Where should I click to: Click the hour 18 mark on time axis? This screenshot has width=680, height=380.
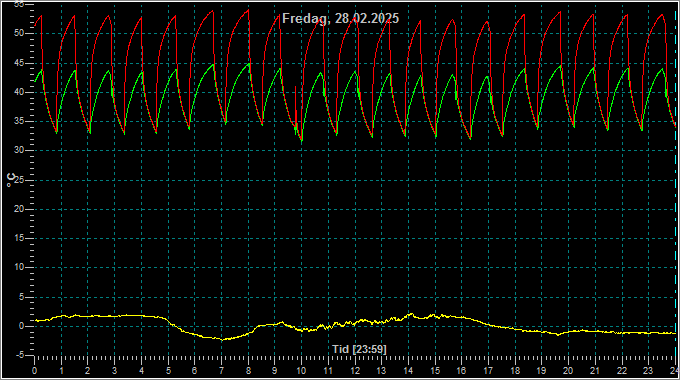(x=515, y=371)
